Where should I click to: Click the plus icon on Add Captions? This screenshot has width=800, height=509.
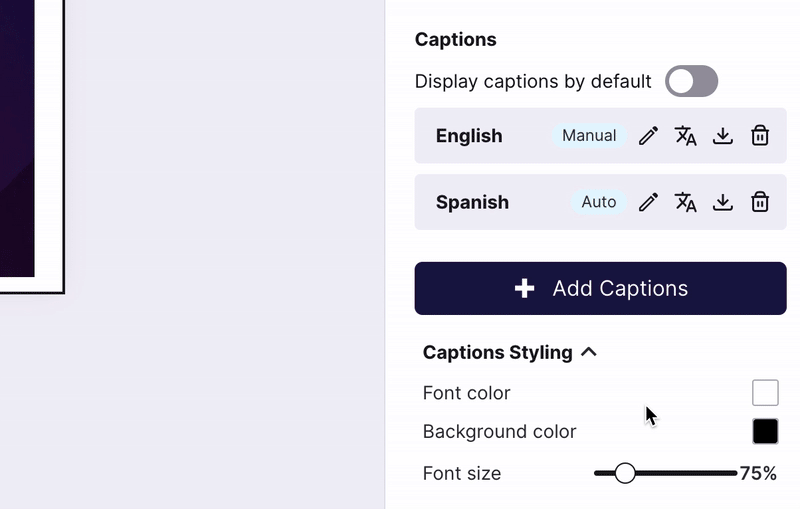pos(524,288)
